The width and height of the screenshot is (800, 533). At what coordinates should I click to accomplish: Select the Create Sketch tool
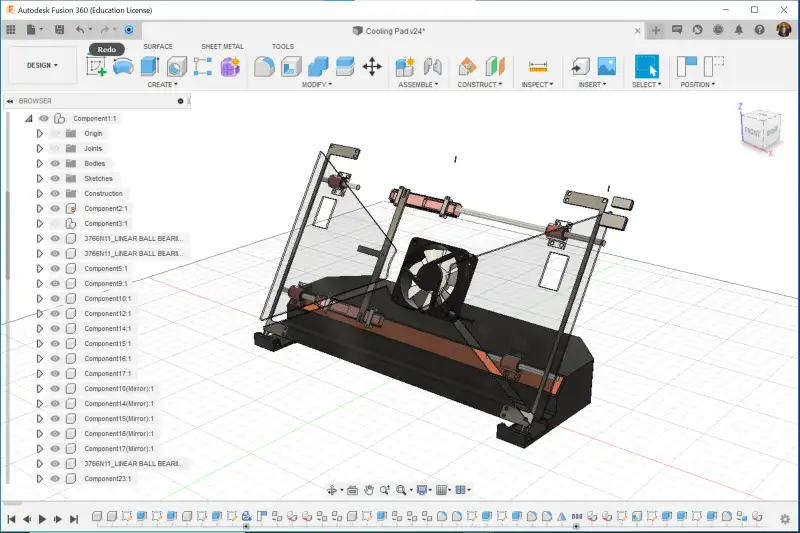[96, 66]
